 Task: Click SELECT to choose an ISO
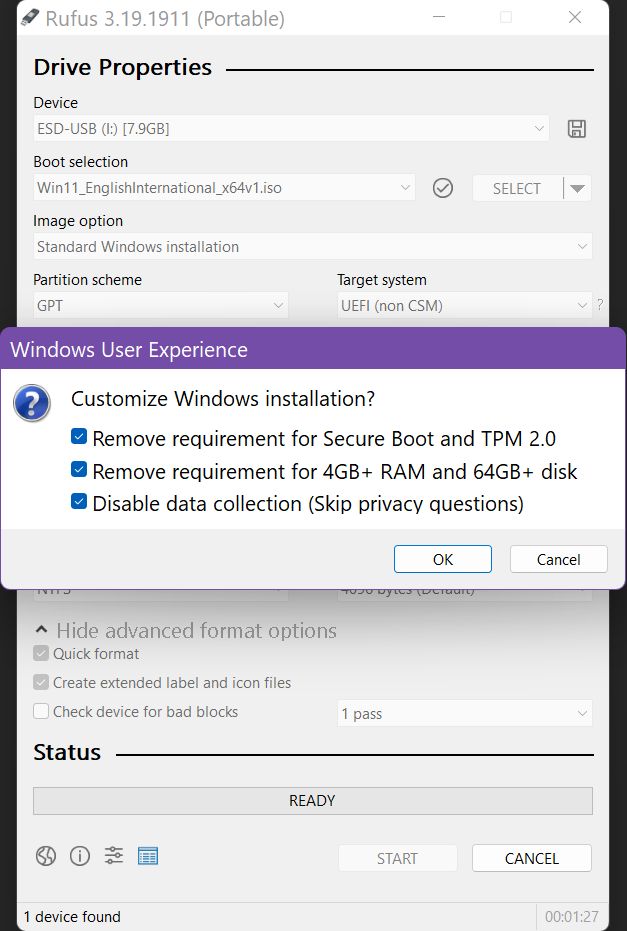click(515, 188)
